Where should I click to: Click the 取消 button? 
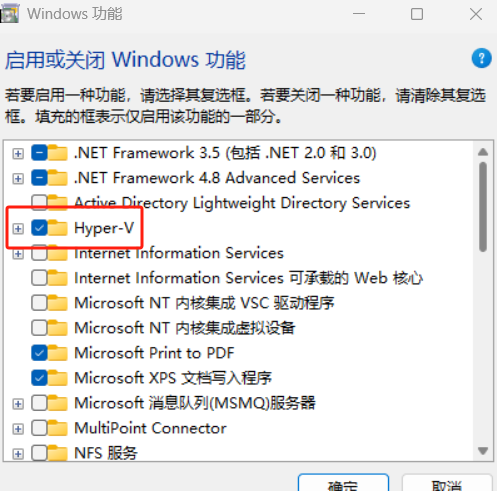[x=447, y=483]
